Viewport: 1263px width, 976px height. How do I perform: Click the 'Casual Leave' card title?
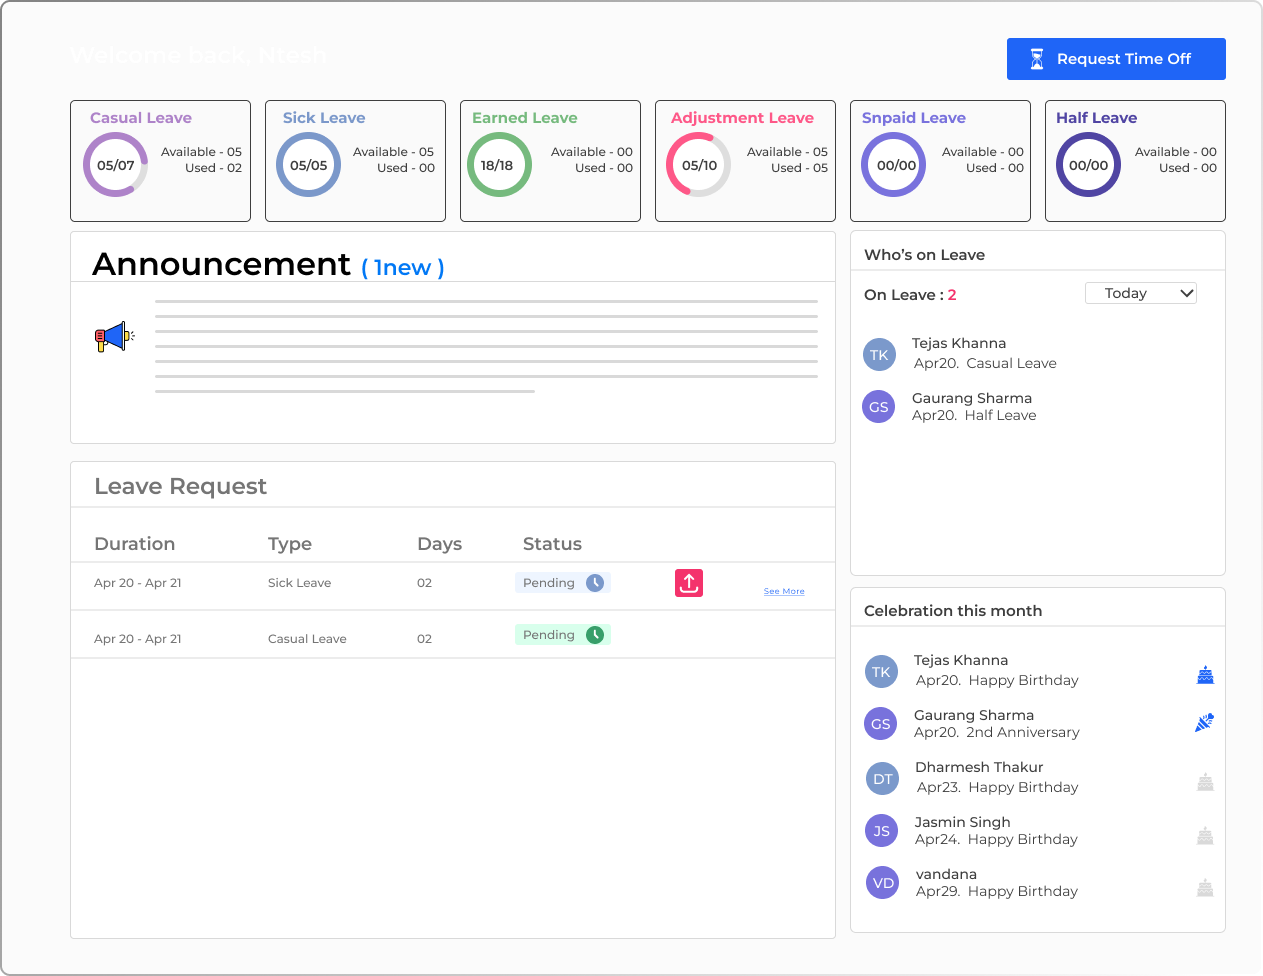click(141, 118)
